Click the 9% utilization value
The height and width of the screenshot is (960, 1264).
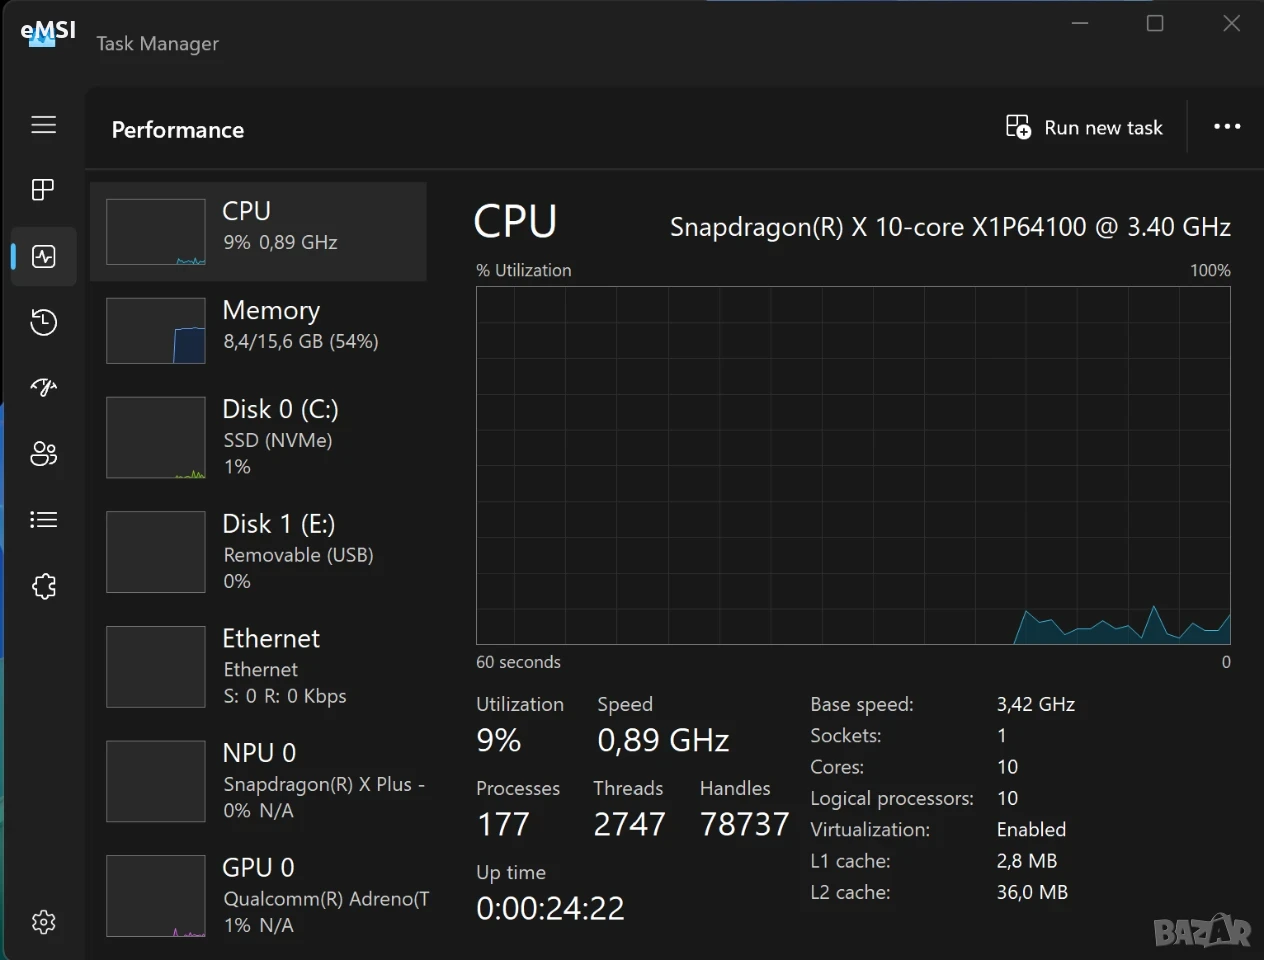[499, 740]
